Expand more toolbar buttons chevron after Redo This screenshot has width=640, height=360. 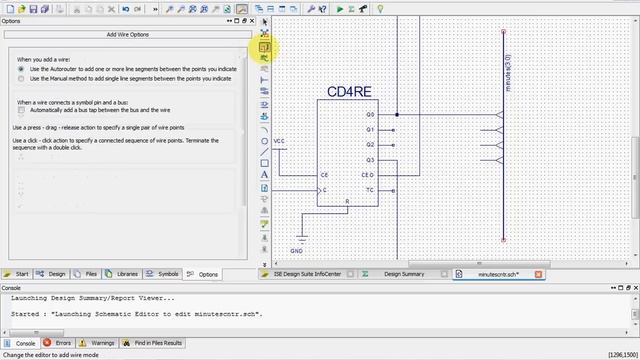[x=155, y=9]
